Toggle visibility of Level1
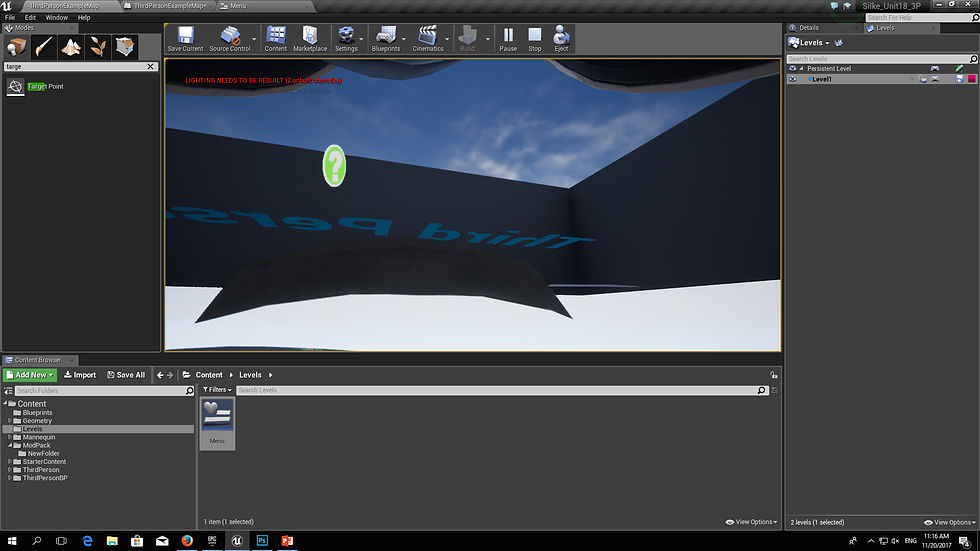This screenshot has width=980, height=551. click(x=792, y=79)
